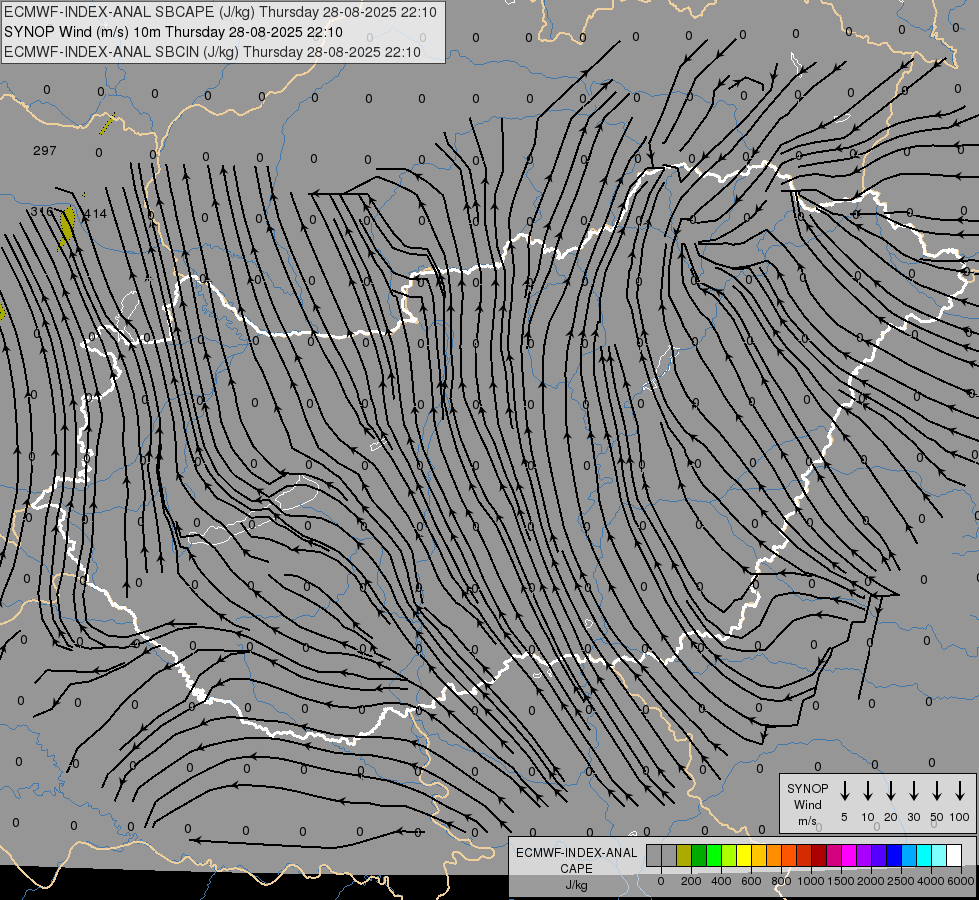
Task: Select the ECMWF-INDEX-ANAL label in CAPE legend
Action: coord(576,853)
